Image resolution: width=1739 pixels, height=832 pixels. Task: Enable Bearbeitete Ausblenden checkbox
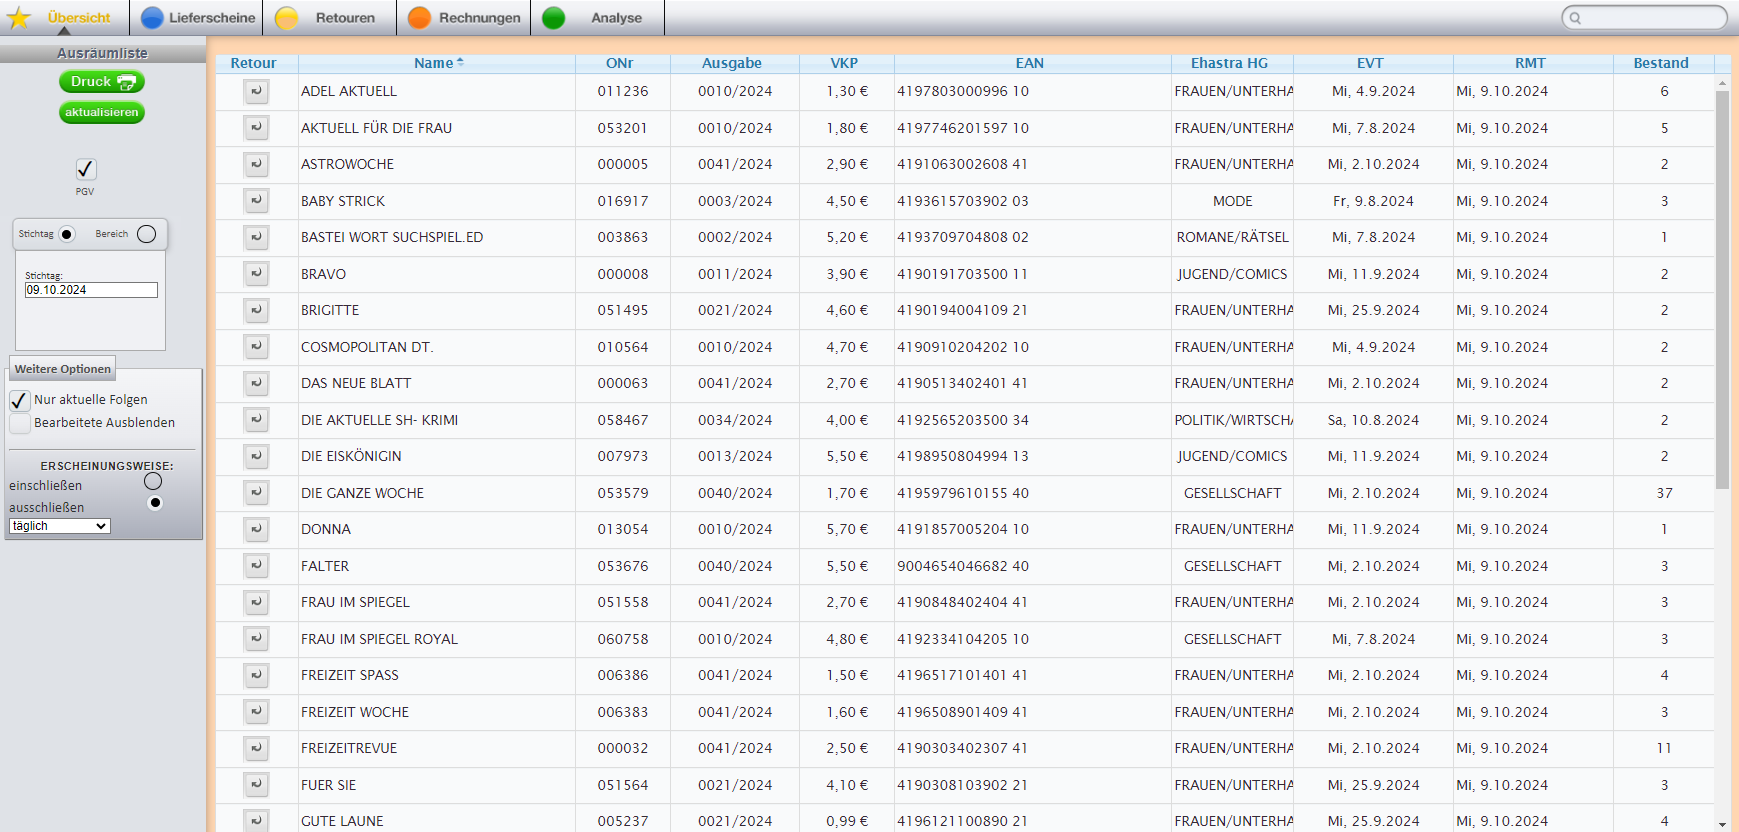(20, 423)
